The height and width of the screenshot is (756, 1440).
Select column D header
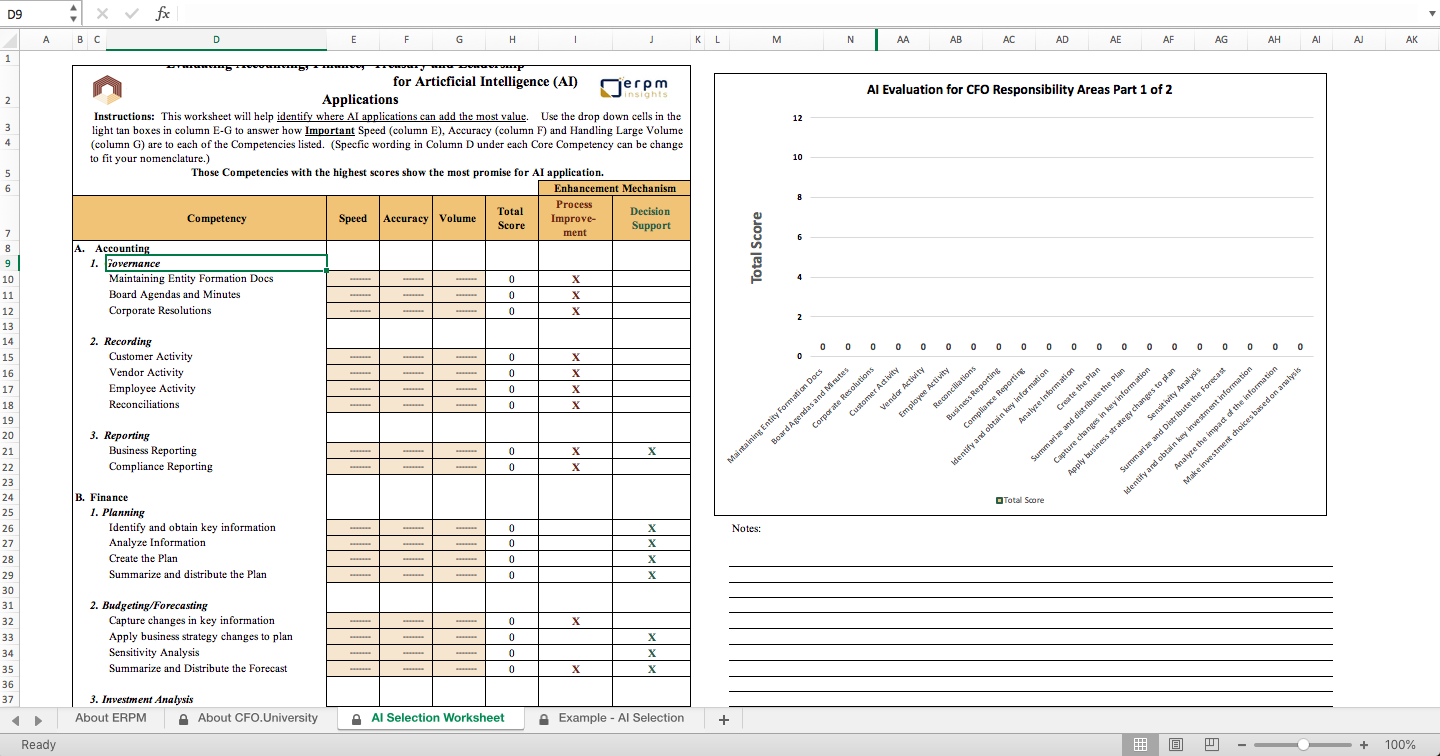pos(216,39)
